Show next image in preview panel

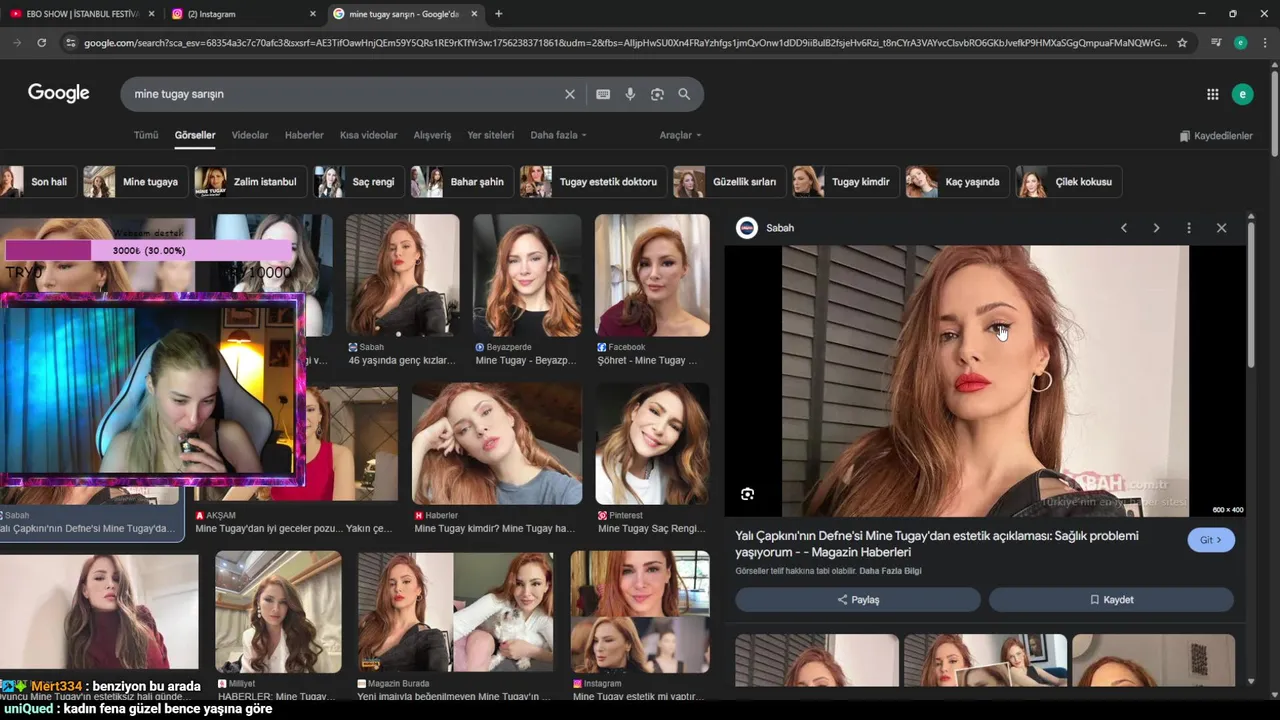tap(1156, 228)
